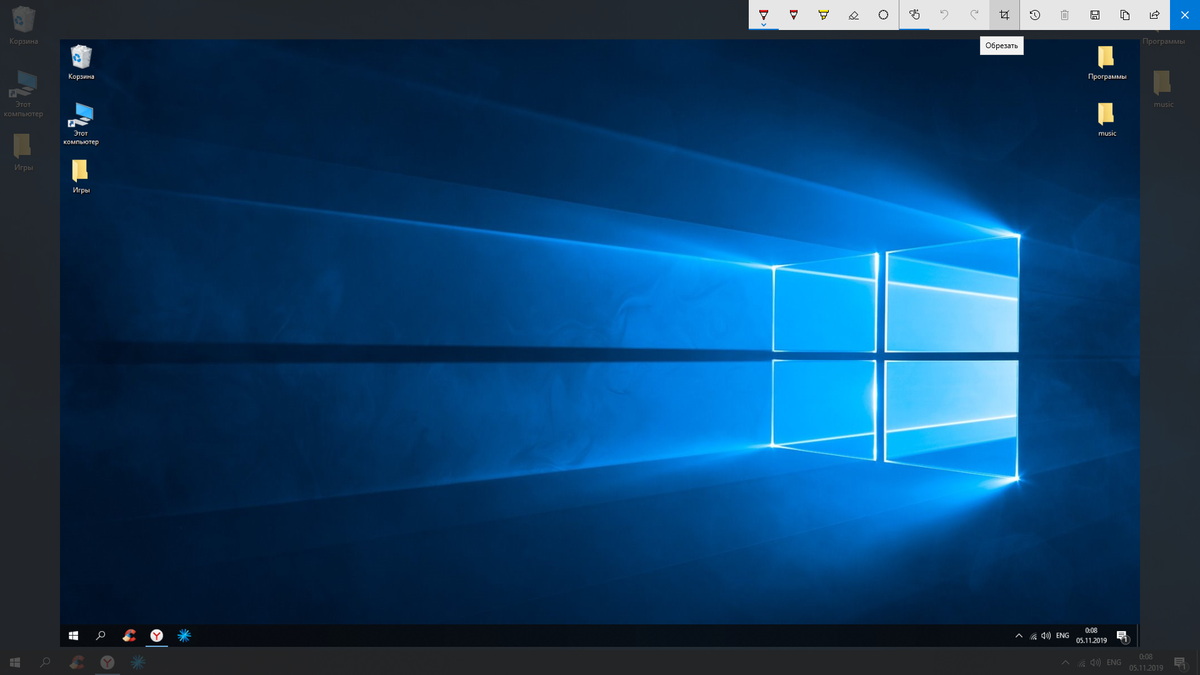The width and height of the screenshot is (1200, 675).
Task: Select dimmed music folder on outer desktop
Action: [x=1163, y=89]
